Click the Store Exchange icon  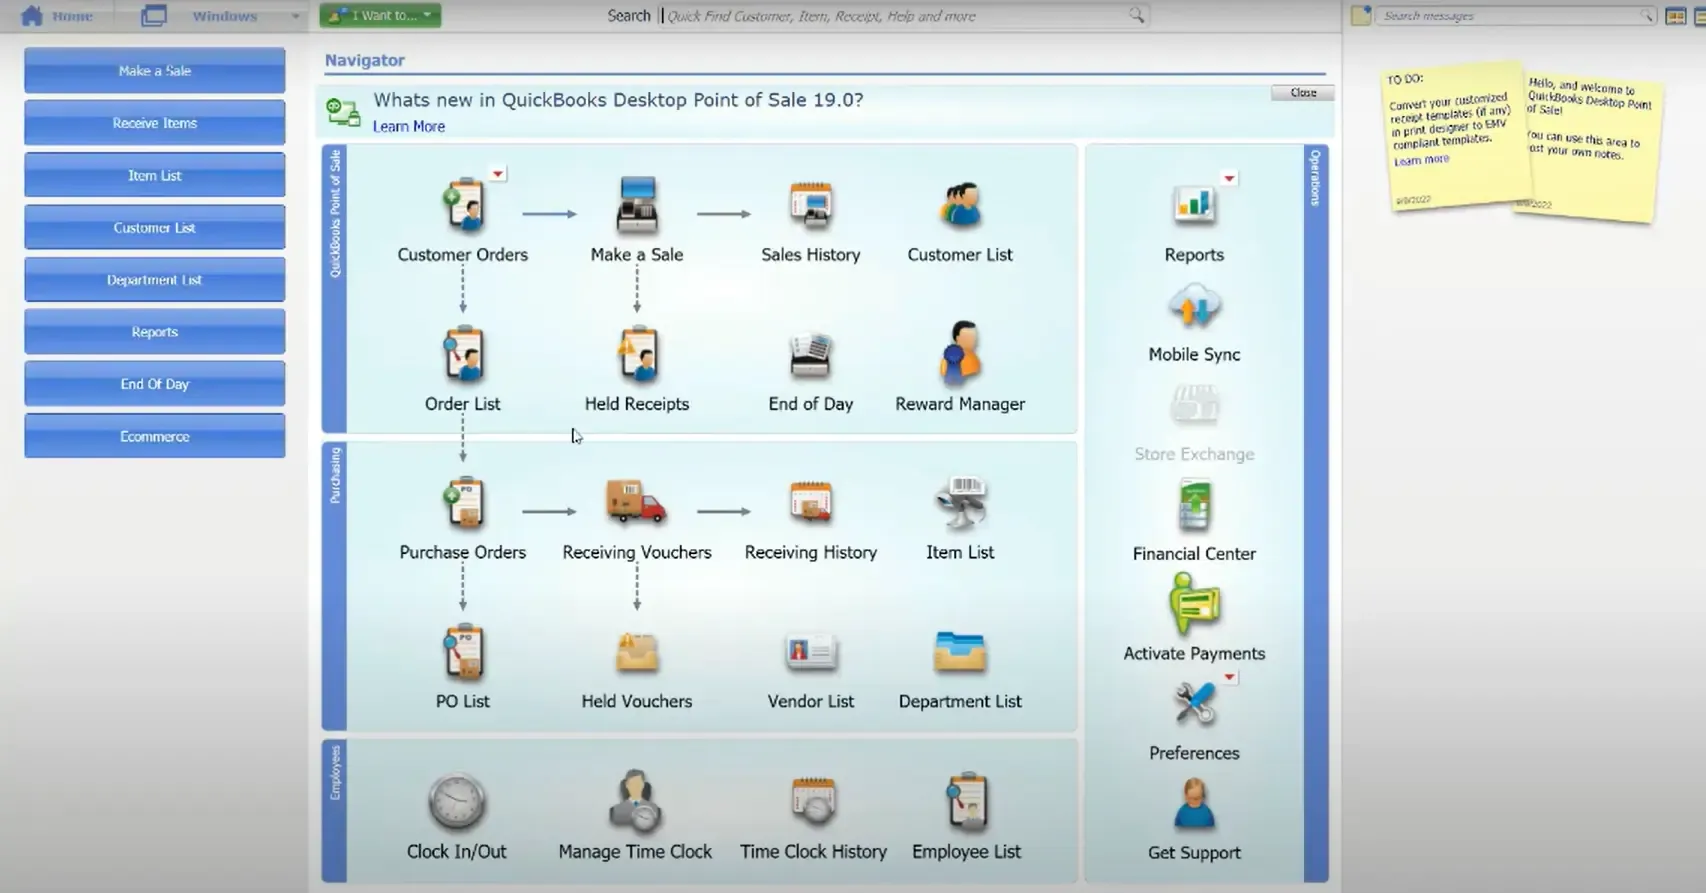coord(1194,406)
